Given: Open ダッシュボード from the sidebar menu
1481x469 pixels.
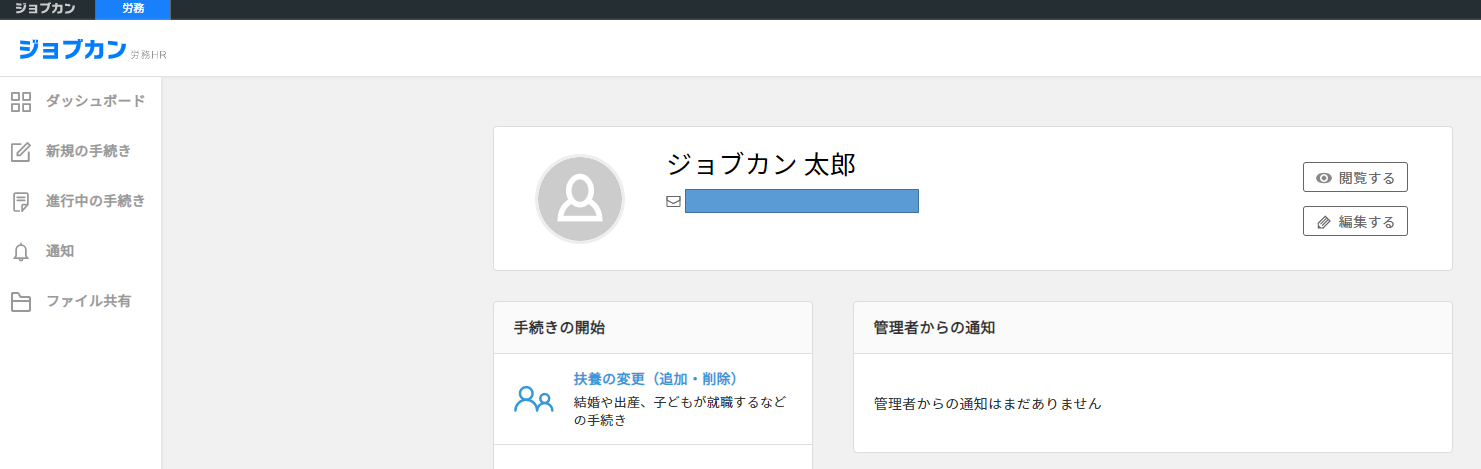Looking at the screenshot, I should [95, 101].
